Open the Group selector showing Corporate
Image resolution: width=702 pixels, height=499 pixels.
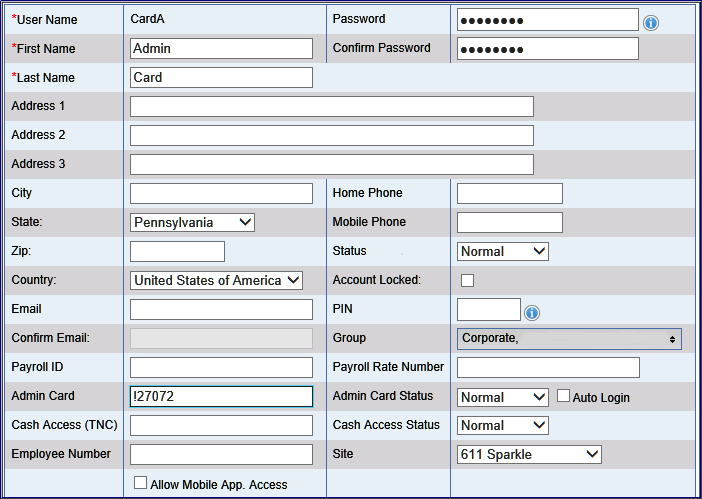tap(569, 339)
